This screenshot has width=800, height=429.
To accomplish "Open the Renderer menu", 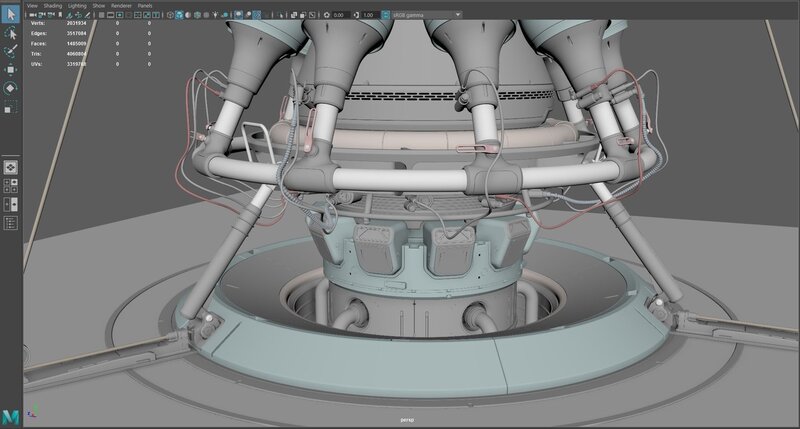I will (x=121, y=5).
